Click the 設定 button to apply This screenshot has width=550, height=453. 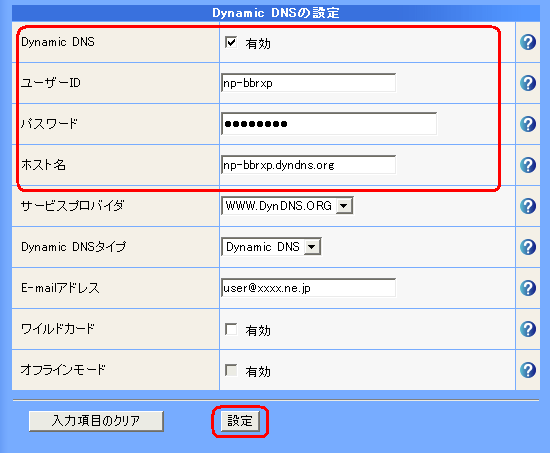coord(240,421)
